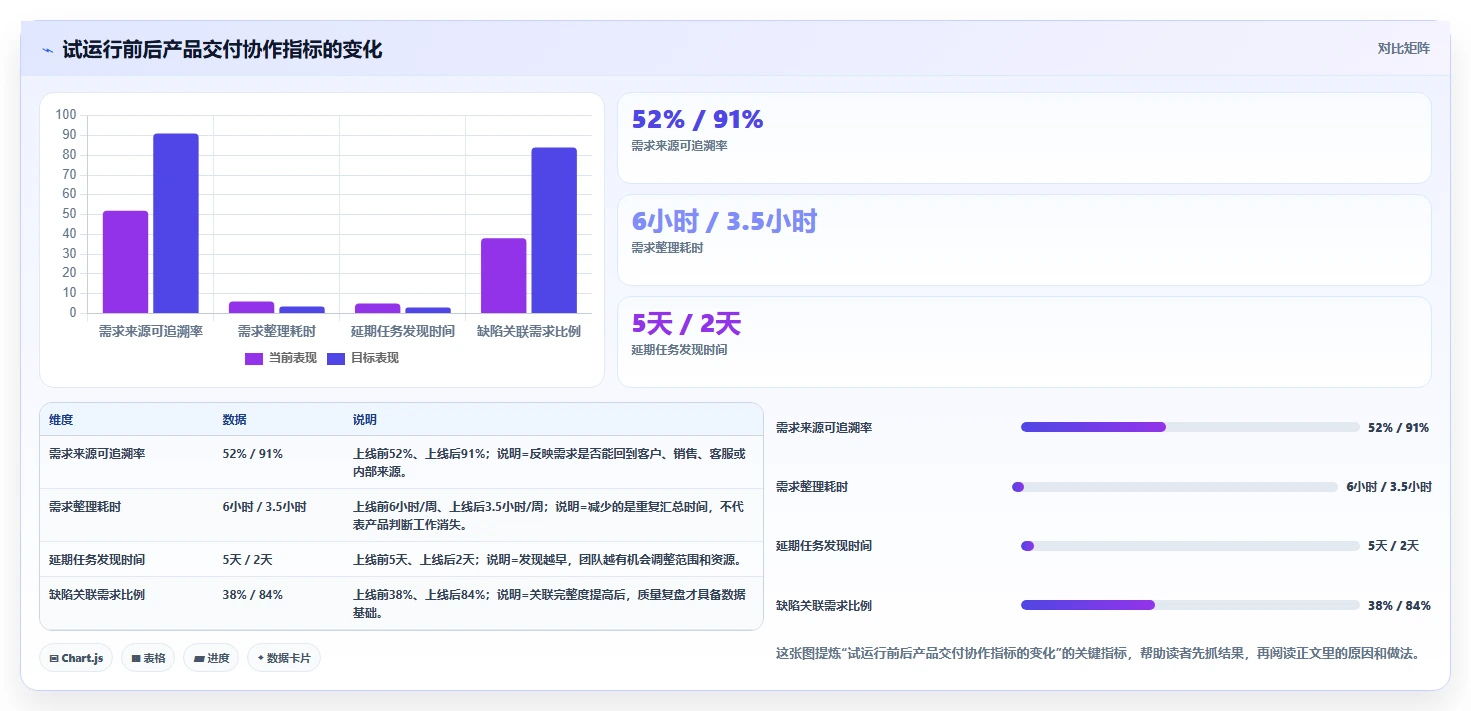
Task: Click the footer summary sentence 这张图提炼…
Action: coord(1098,653)
